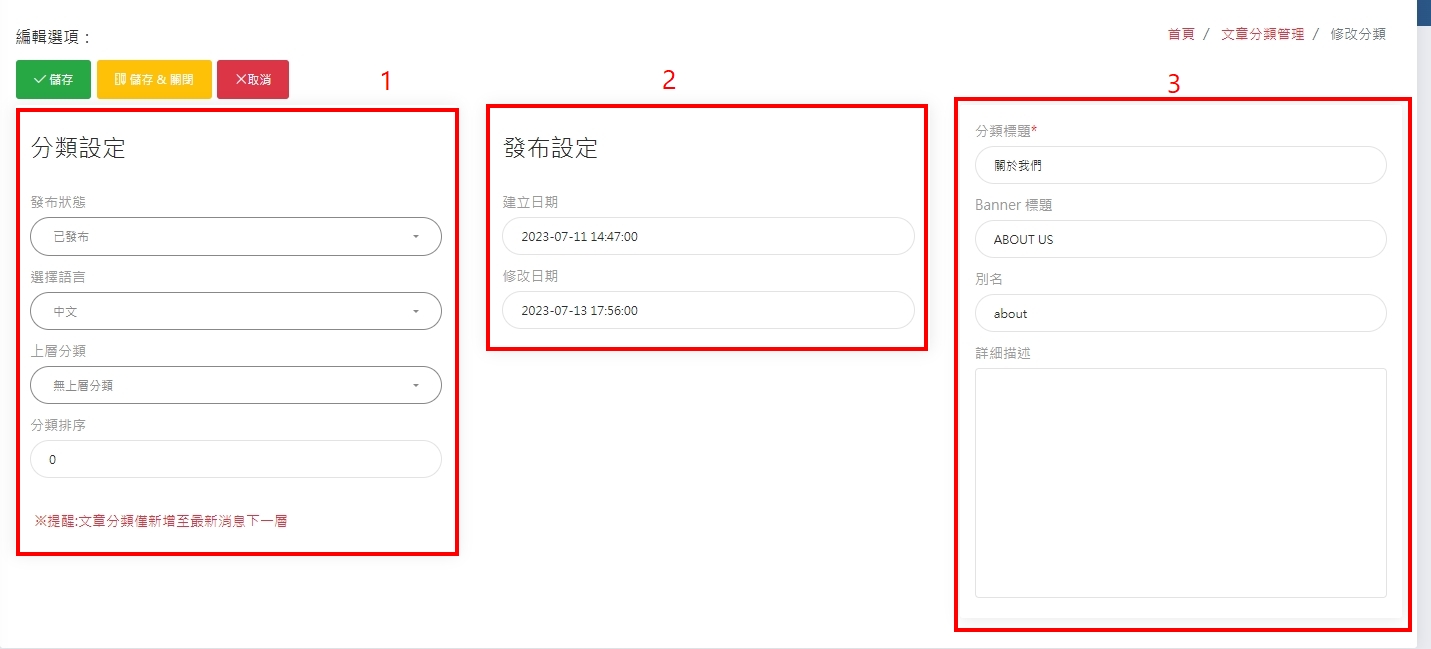Image resolution: width=1431 pixels, height=649 pixels.
Task: Edit the Banner 標題 field with ABOUT US
Action: coord(1180,240)
